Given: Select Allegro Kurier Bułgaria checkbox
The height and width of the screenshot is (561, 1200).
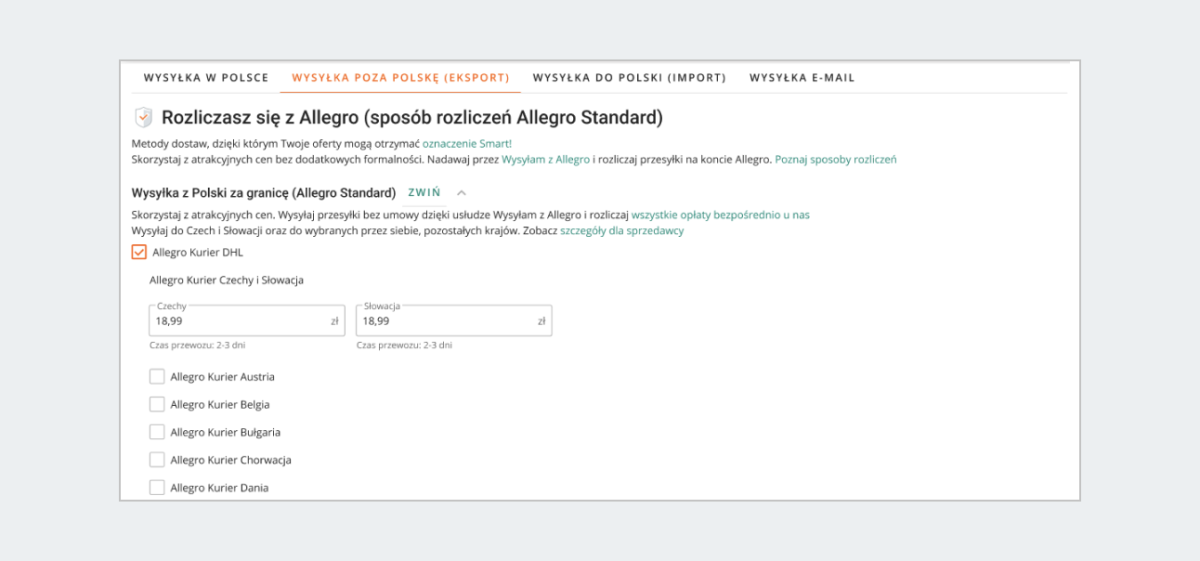Looking at the screenshot, I should coord(157,432).
